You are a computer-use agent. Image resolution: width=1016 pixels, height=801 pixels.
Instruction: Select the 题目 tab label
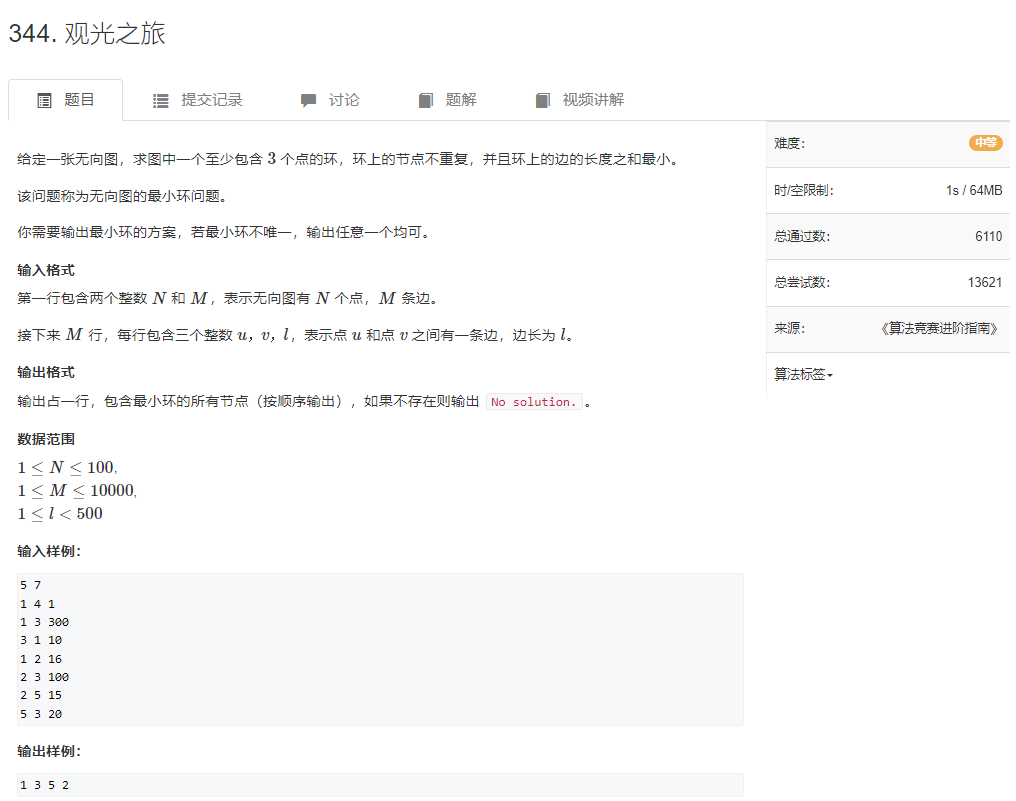tap(79, 100)
